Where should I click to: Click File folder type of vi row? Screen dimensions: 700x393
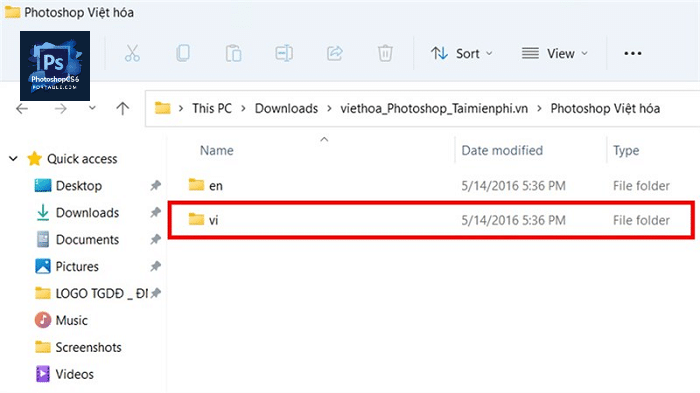(x=641, y=220)
